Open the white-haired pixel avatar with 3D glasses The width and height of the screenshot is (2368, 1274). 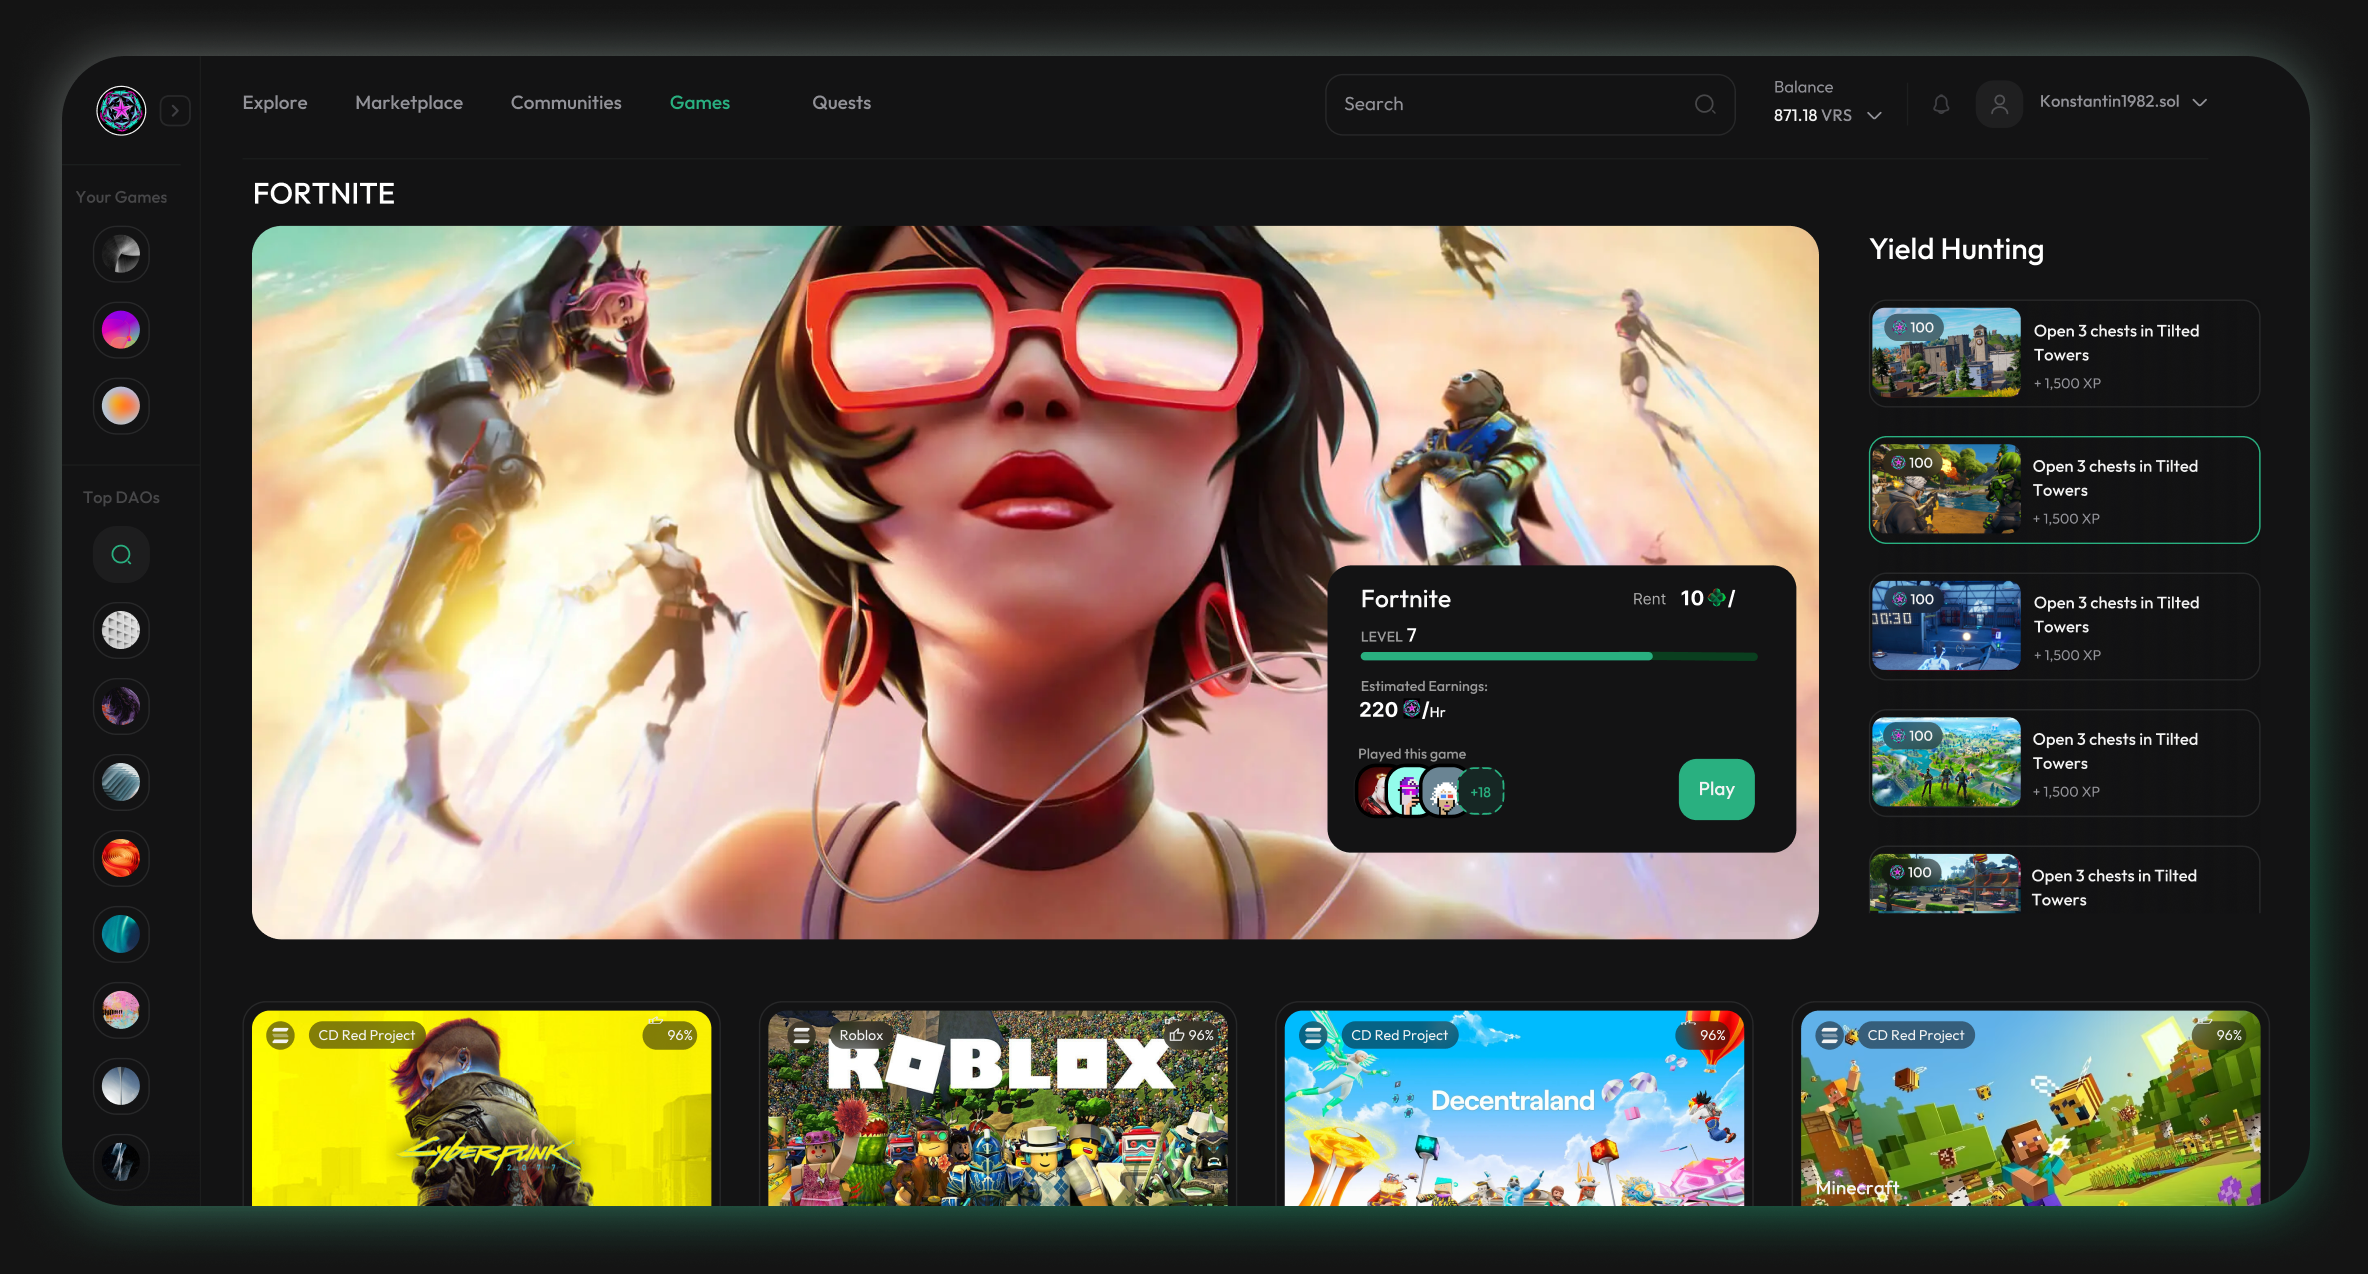point(1442,792)
